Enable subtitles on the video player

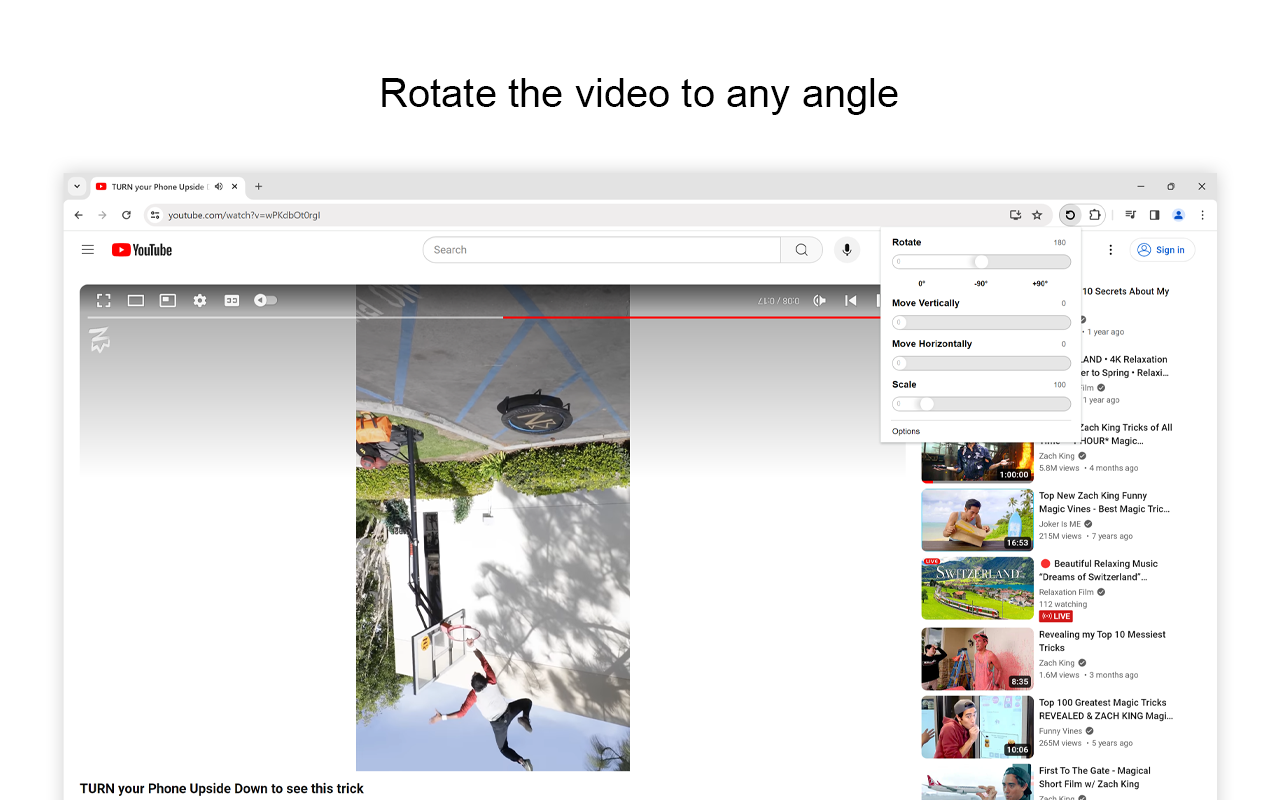tap(231, 299)
